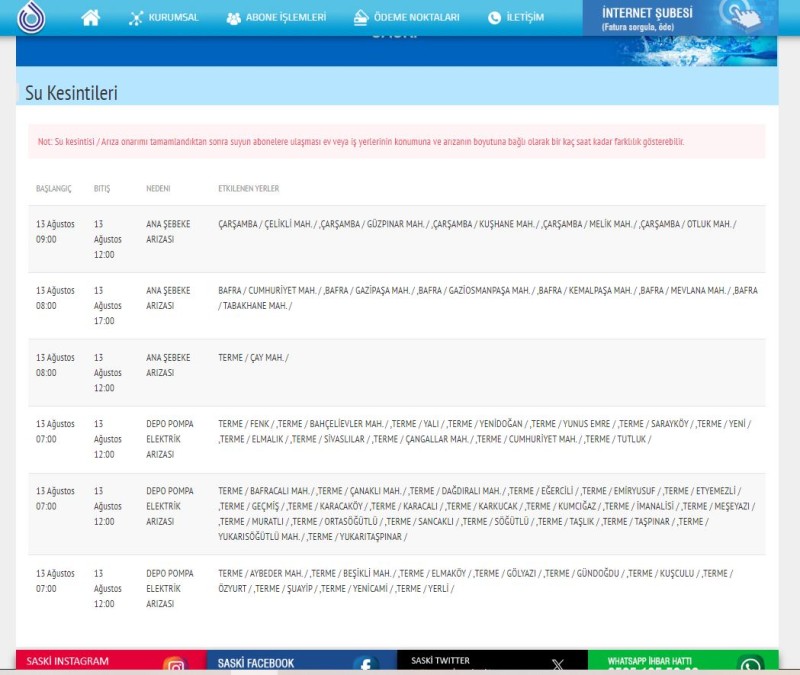Open the Abone İşlemleri menu

(x=276, y=18)
